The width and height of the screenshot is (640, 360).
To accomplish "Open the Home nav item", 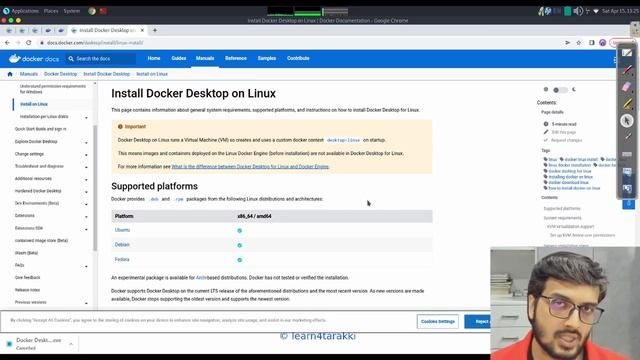I will tap(154, 58).
